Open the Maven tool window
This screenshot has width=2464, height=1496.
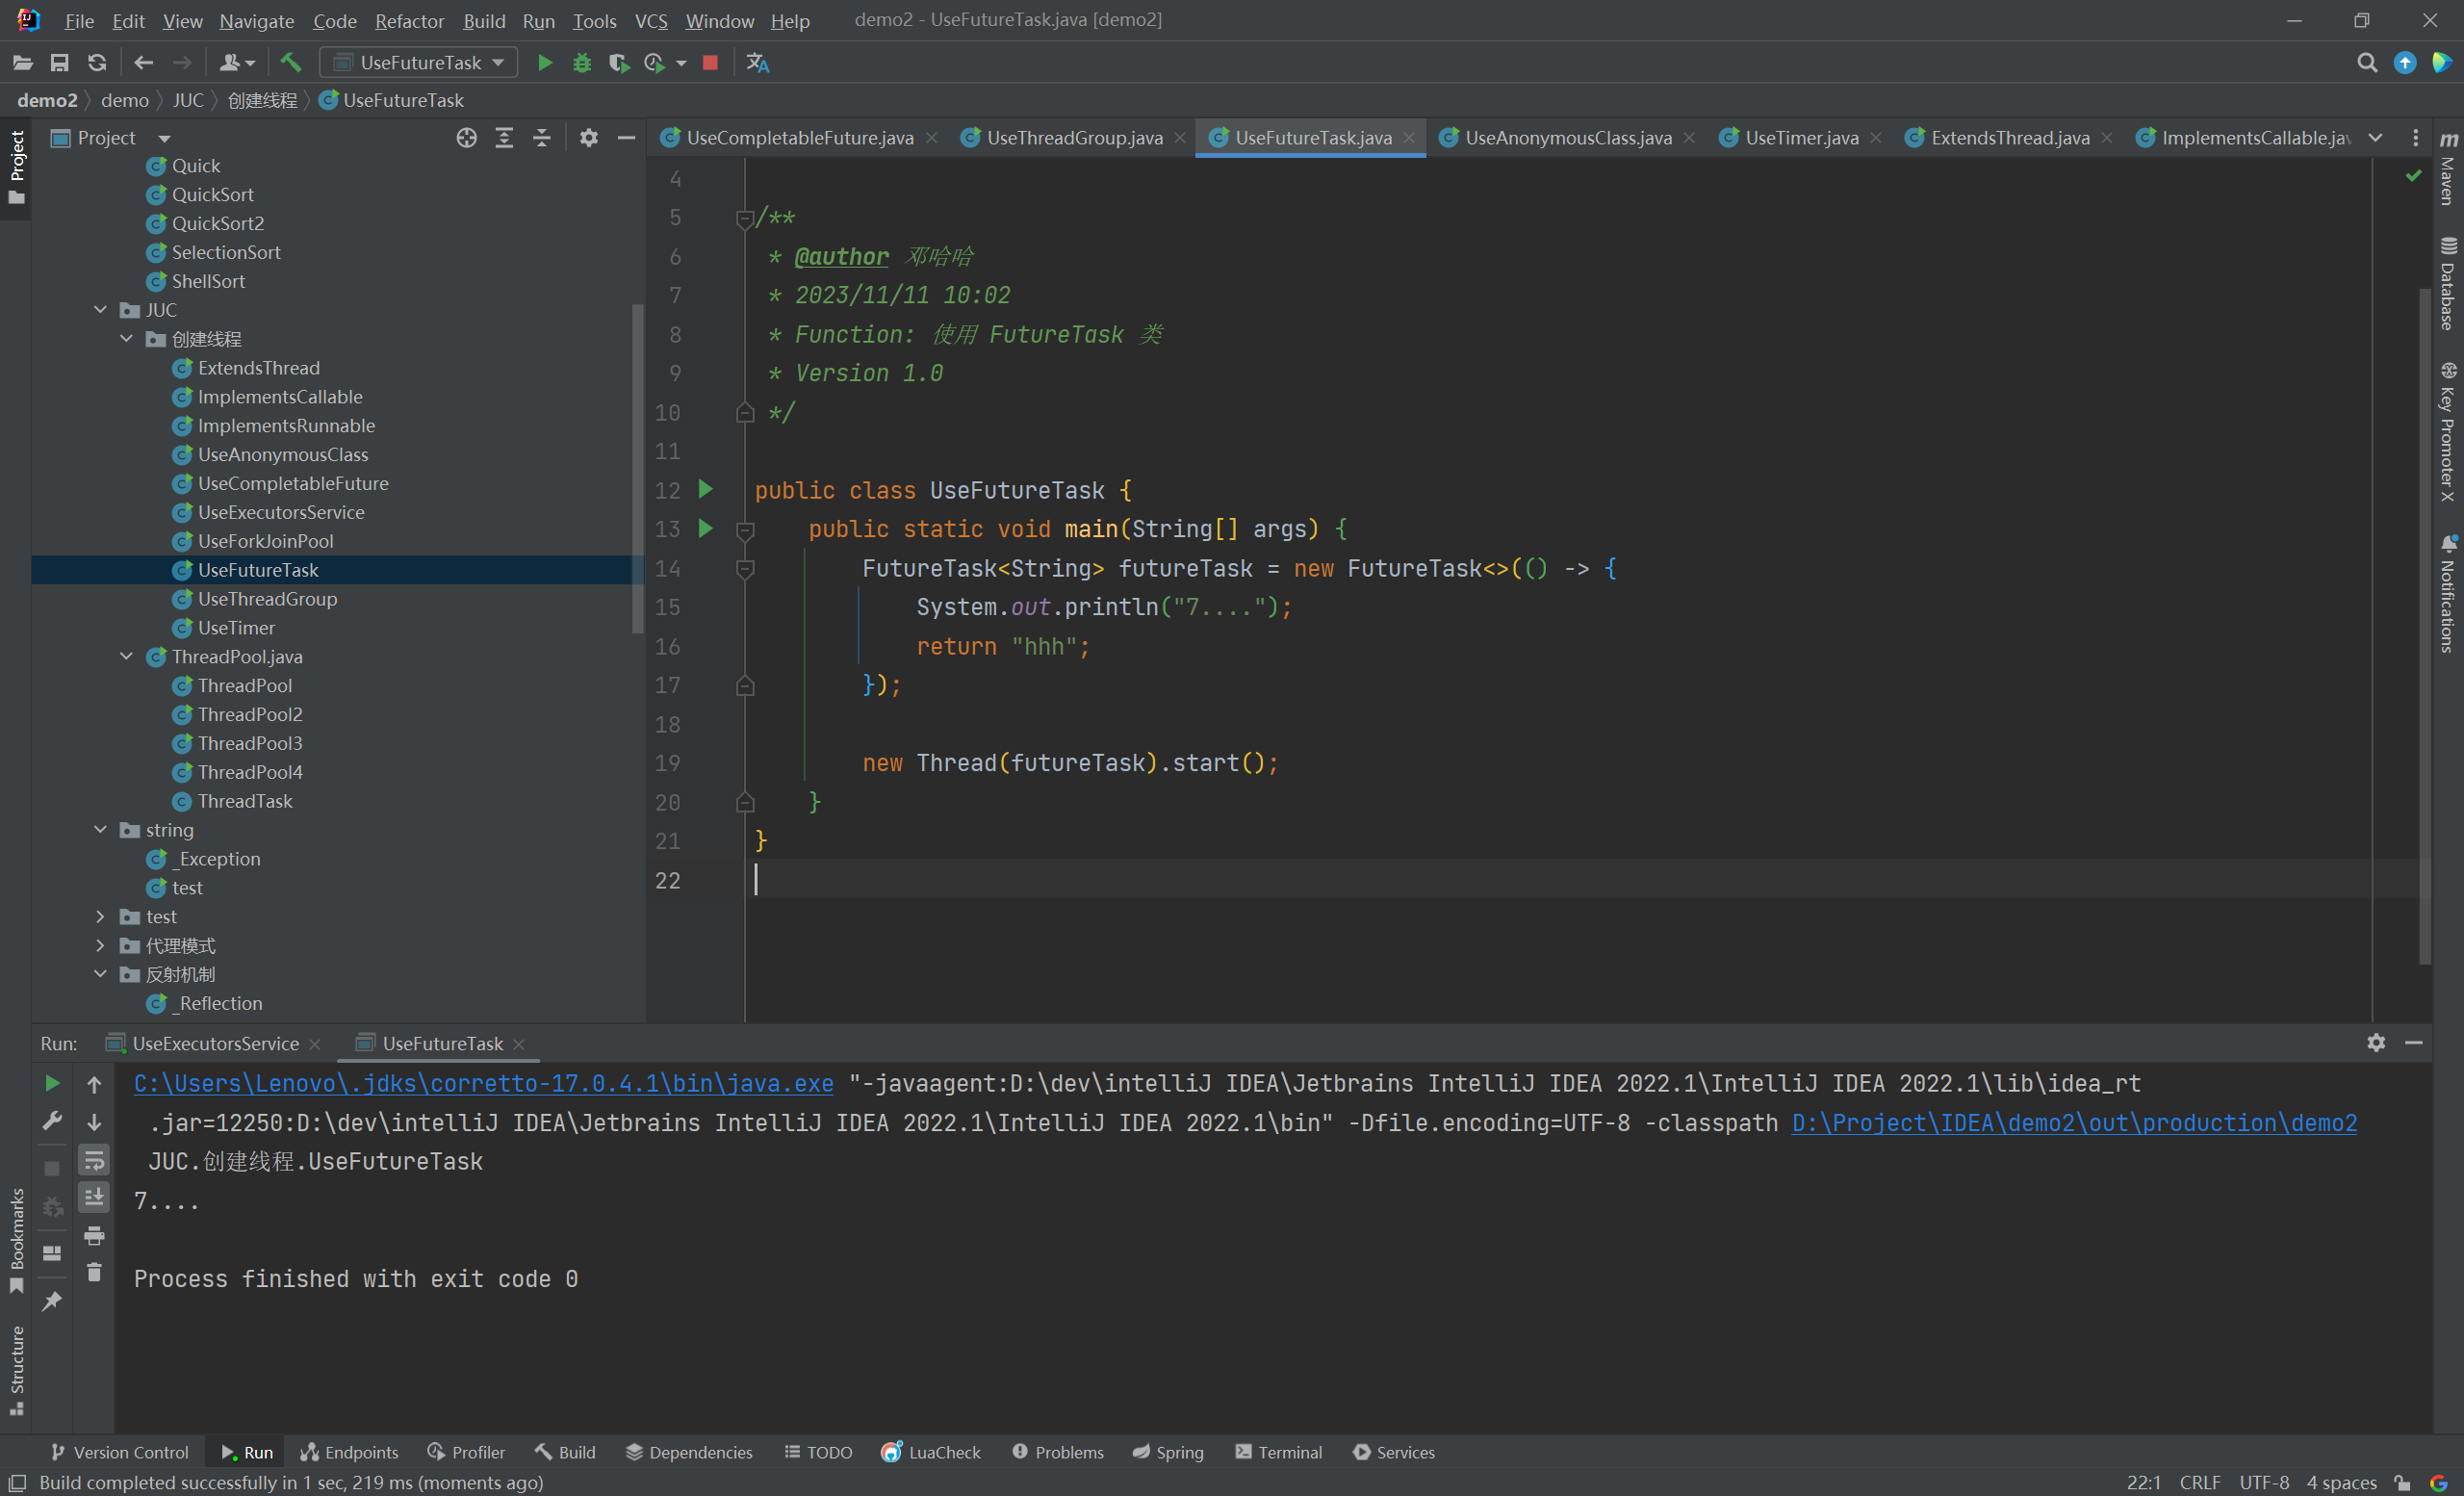(x=2448, y=169)
